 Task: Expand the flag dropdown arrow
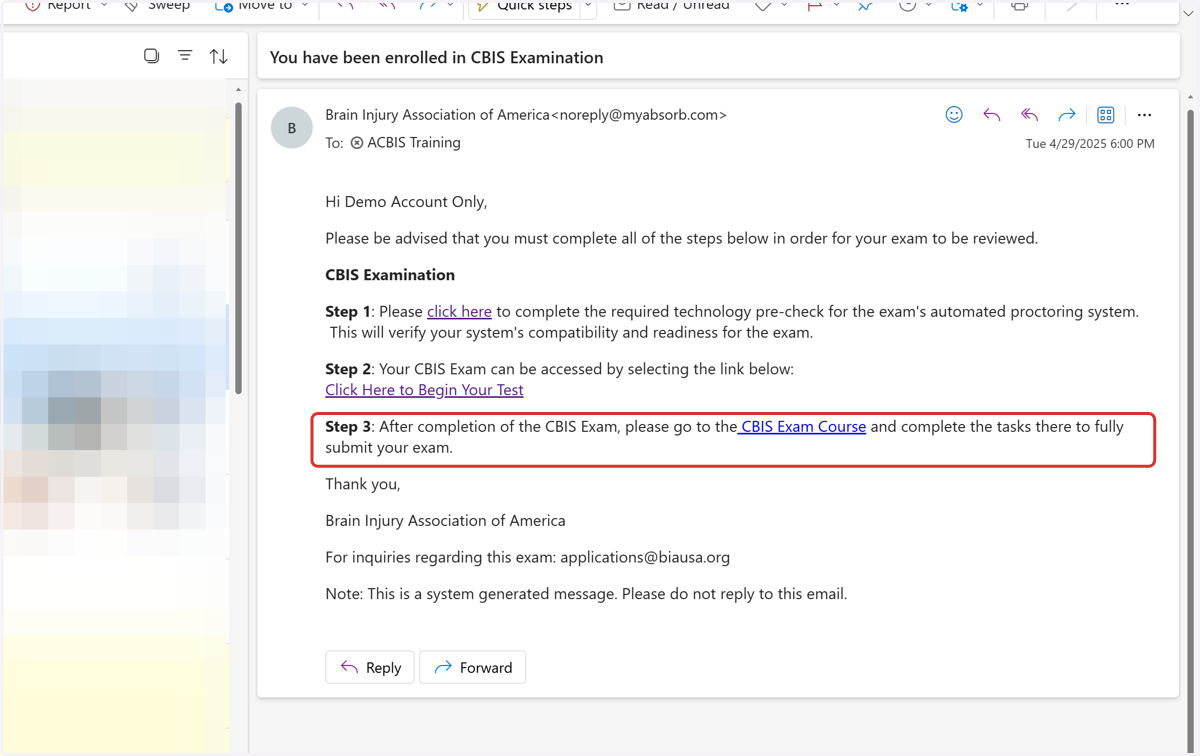click(836, 5)
